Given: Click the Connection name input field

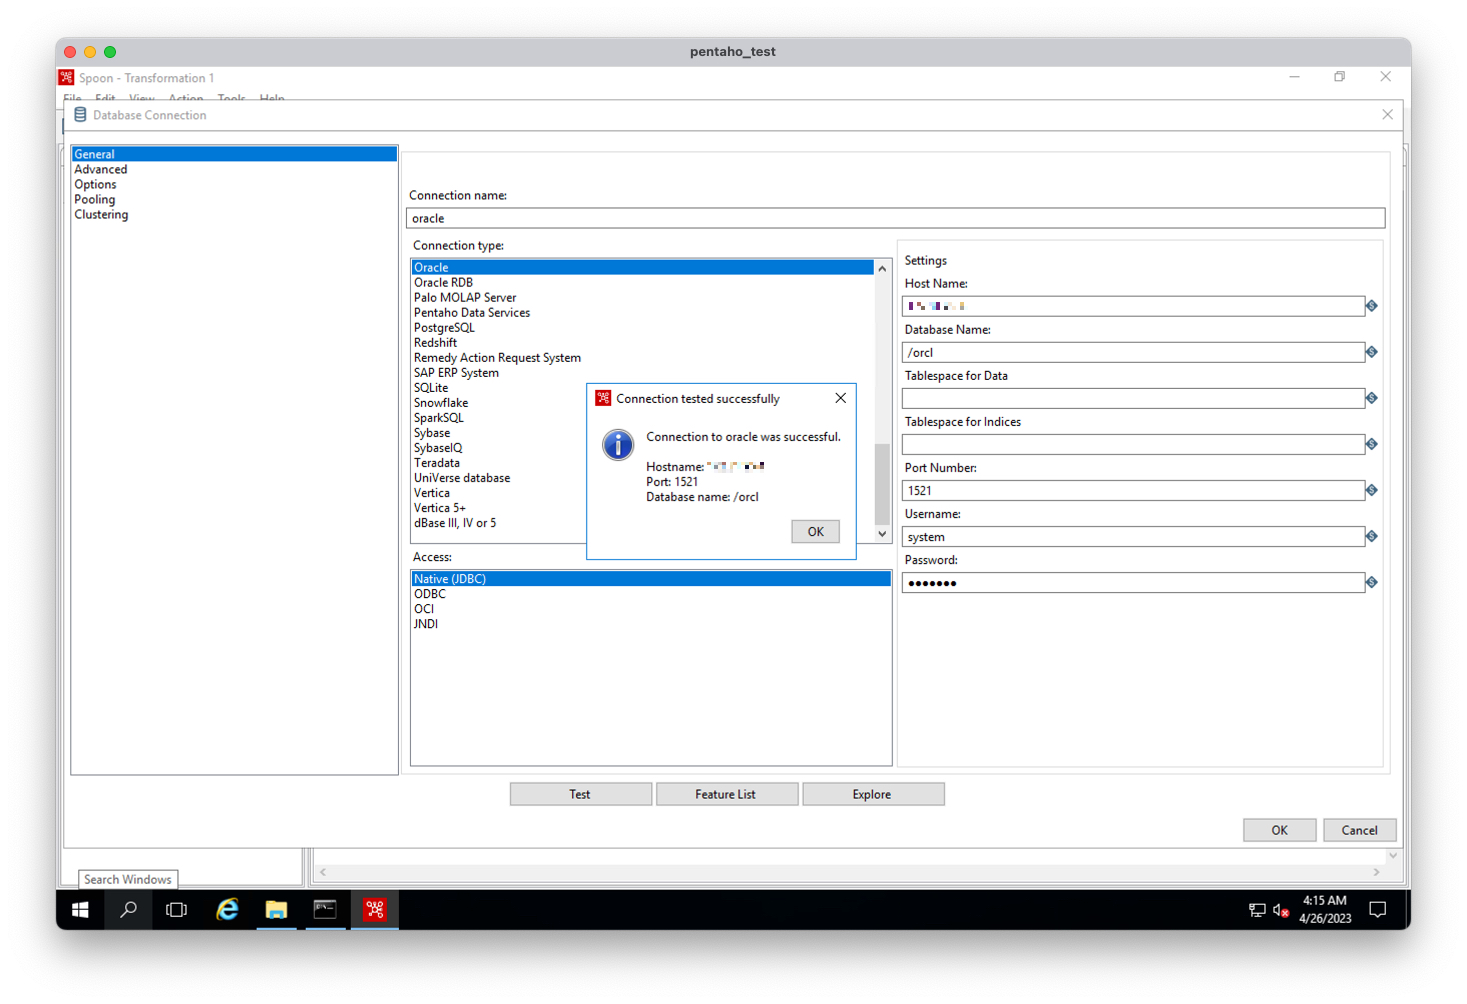Looking at the screenshot, I should coord(895,218).
